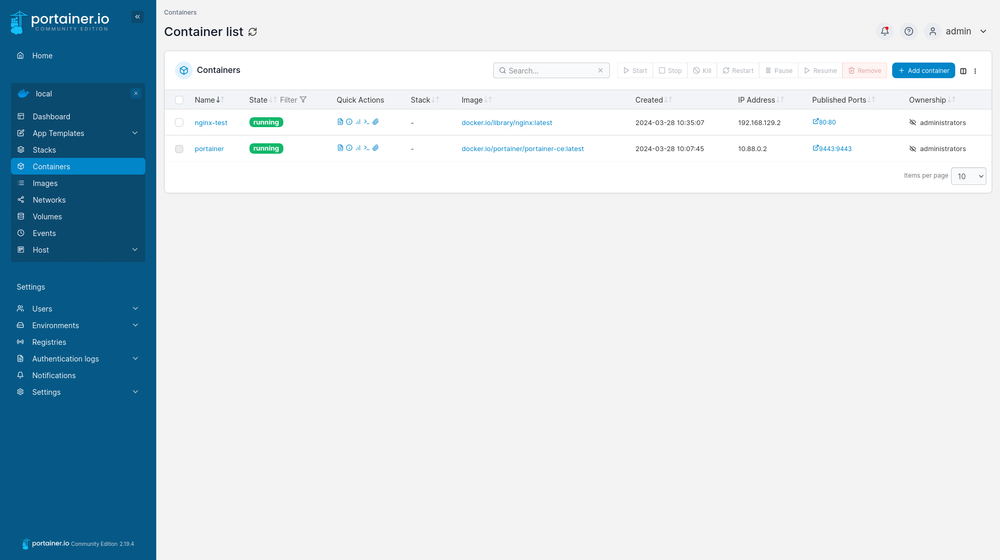
Task: Open the notifications bell icon
Action: [x=884, y=31]
